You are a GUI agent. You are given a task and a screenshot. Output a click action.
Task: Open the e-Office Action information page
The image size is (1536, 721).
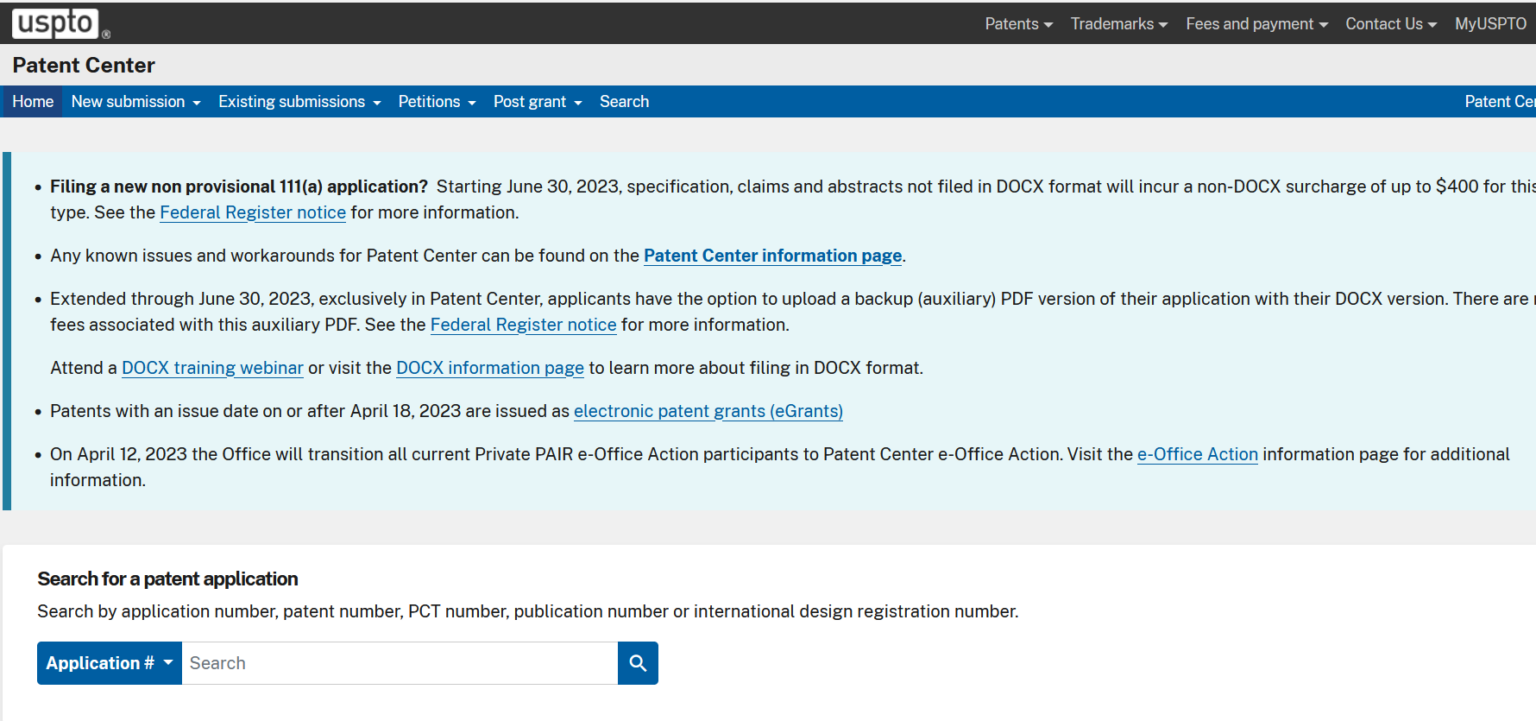(1197, 454)
